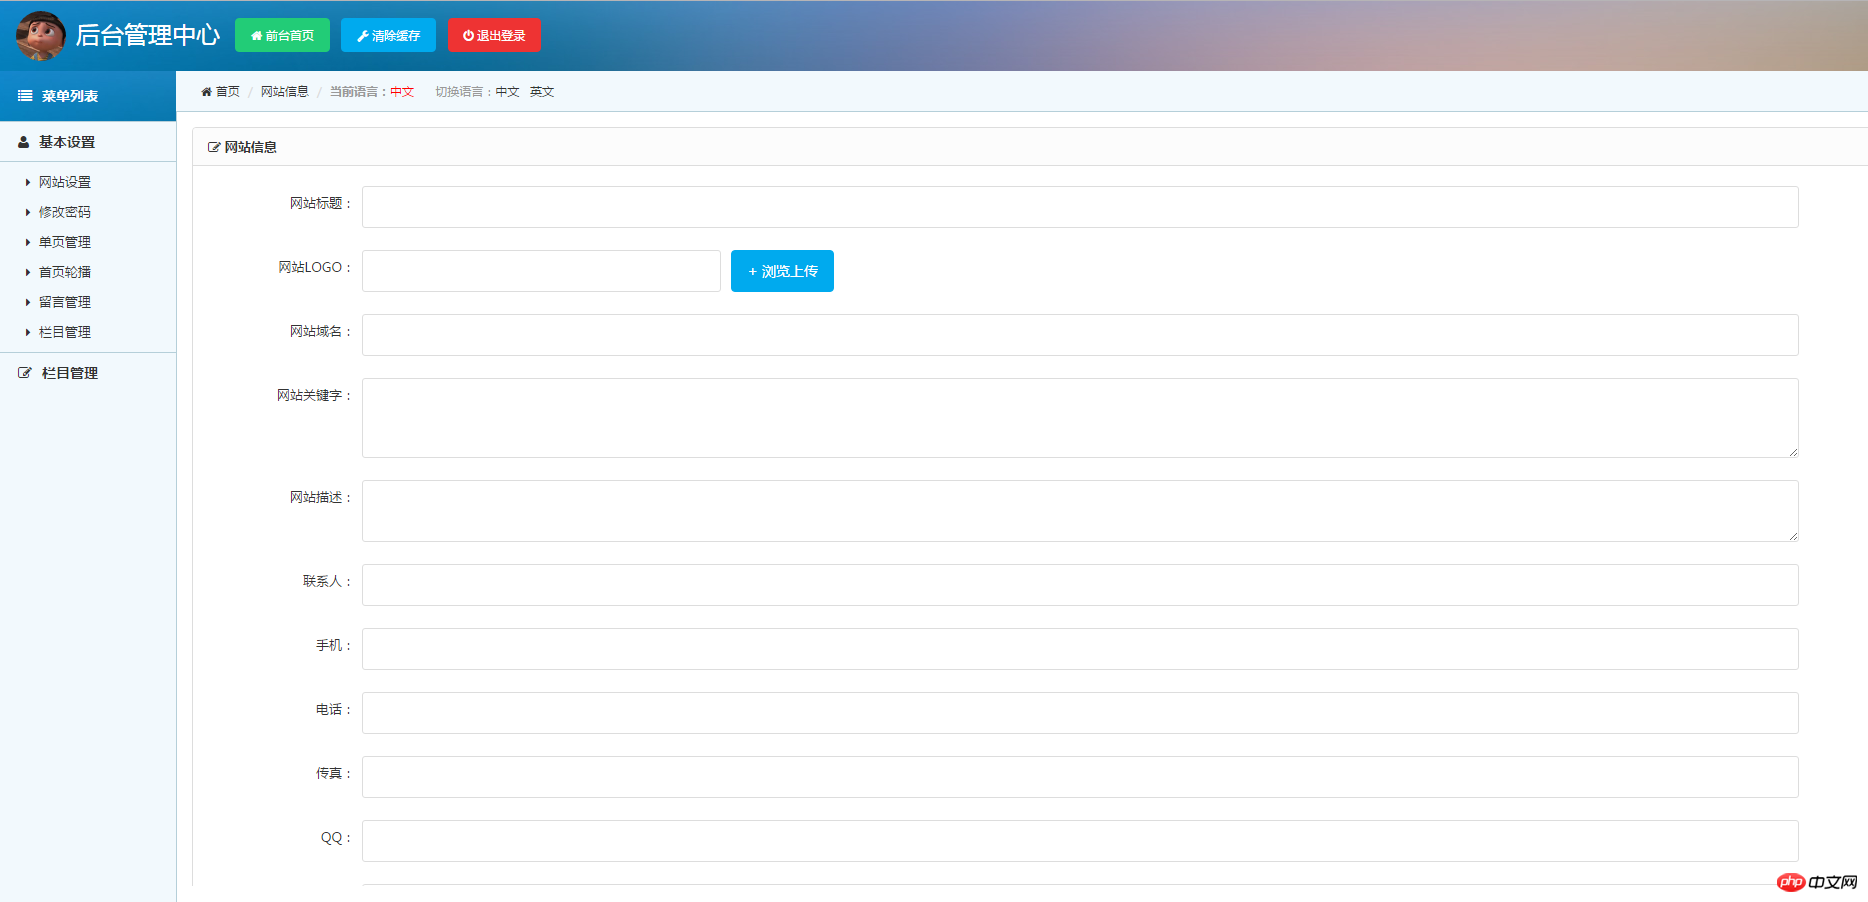Focus the 手机 input field
Screen dimensions: 1868x902
coord(1080,649)
